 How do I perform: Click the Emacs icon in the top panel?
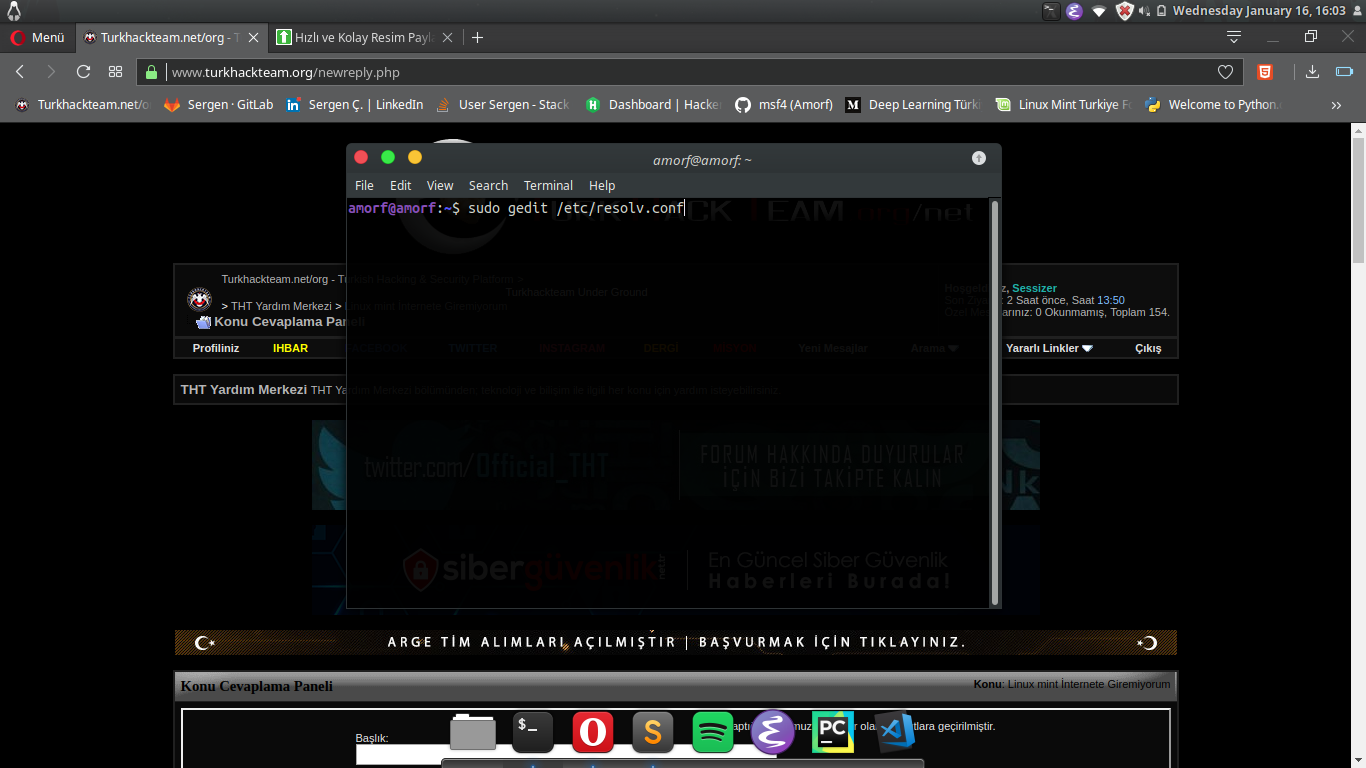click(1075, 11)
